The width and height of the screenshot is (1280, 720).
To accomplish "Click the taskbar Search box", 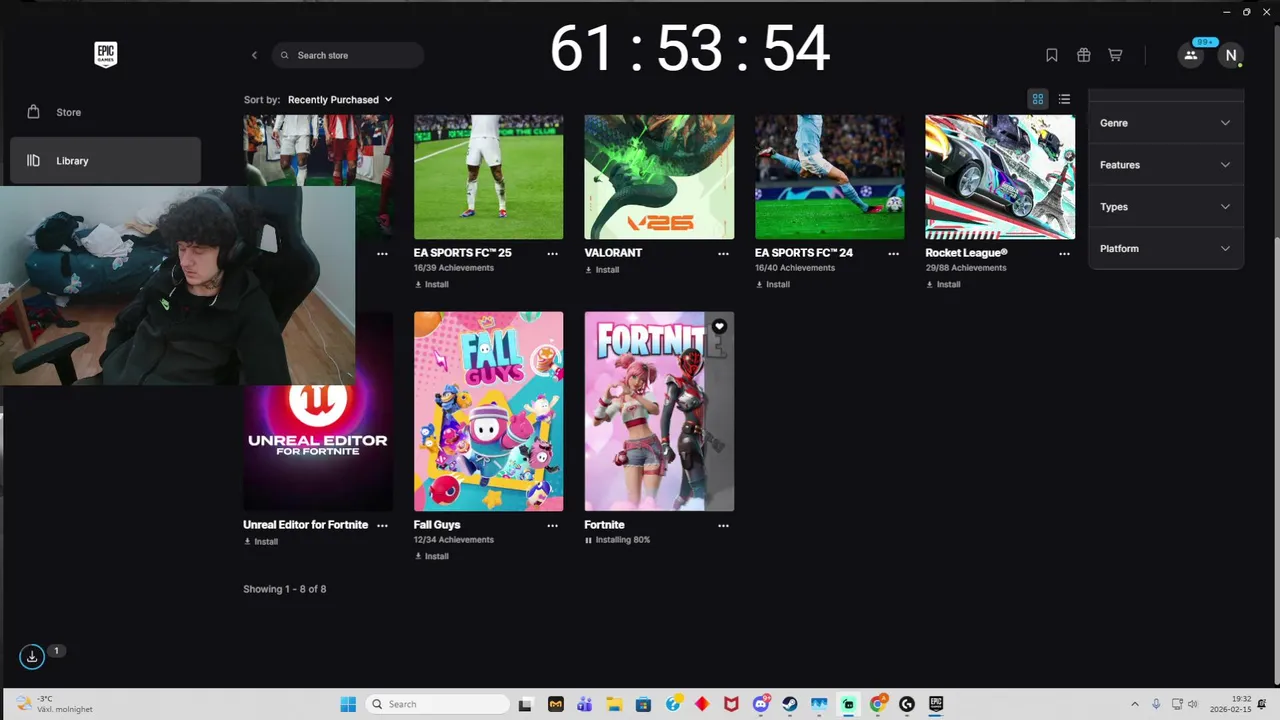I will pyautogui.click(x=438, y=704).
